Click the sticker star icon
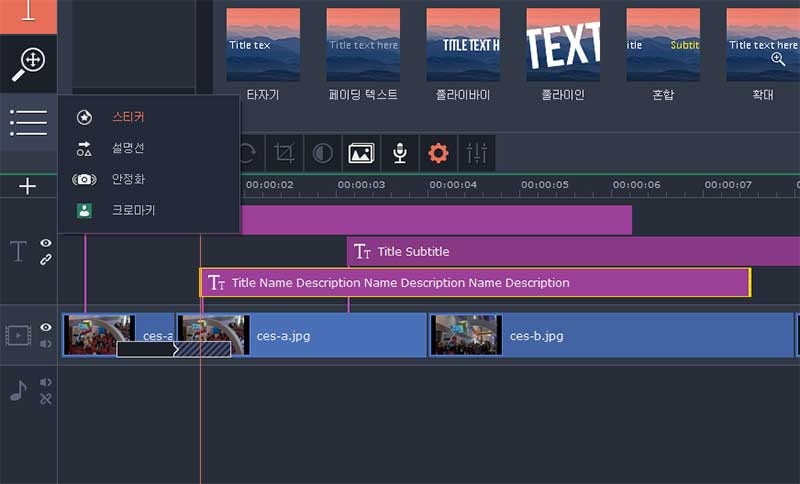Image resolution: width=800 pixels, height=484 pixels. 84,117
